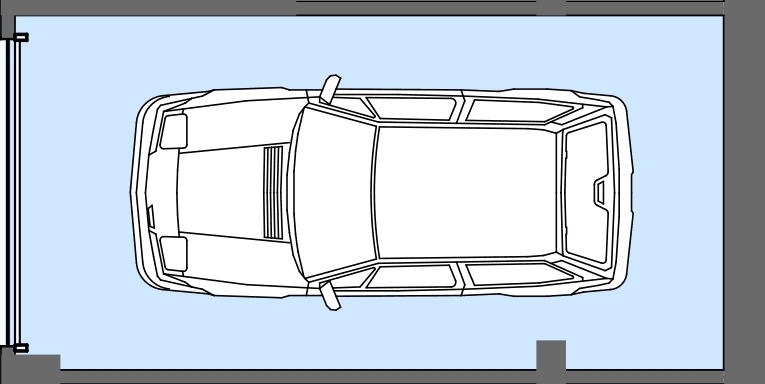This screenshot has width=765, height=384.
Task: Select the car roof panel
Action: coord(466,192)
